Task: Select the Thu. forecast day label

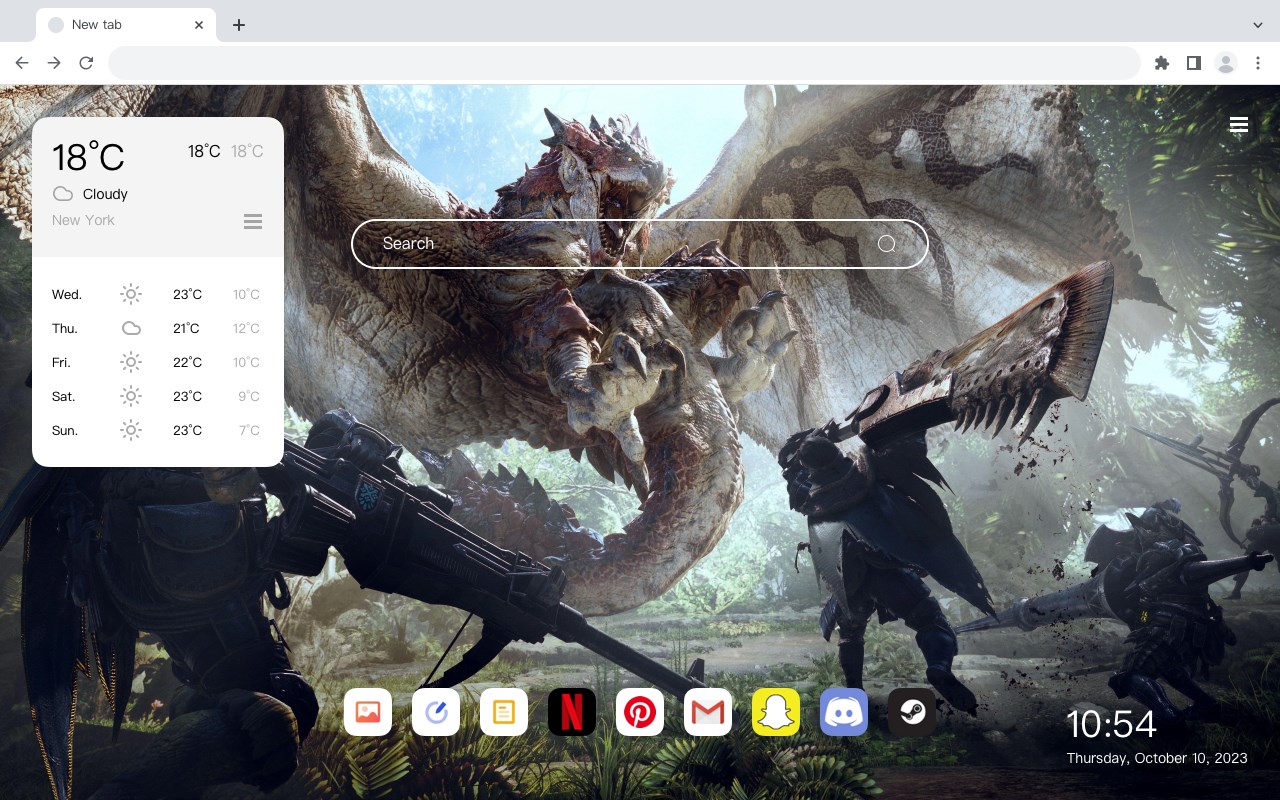Action: click(65, 328)
